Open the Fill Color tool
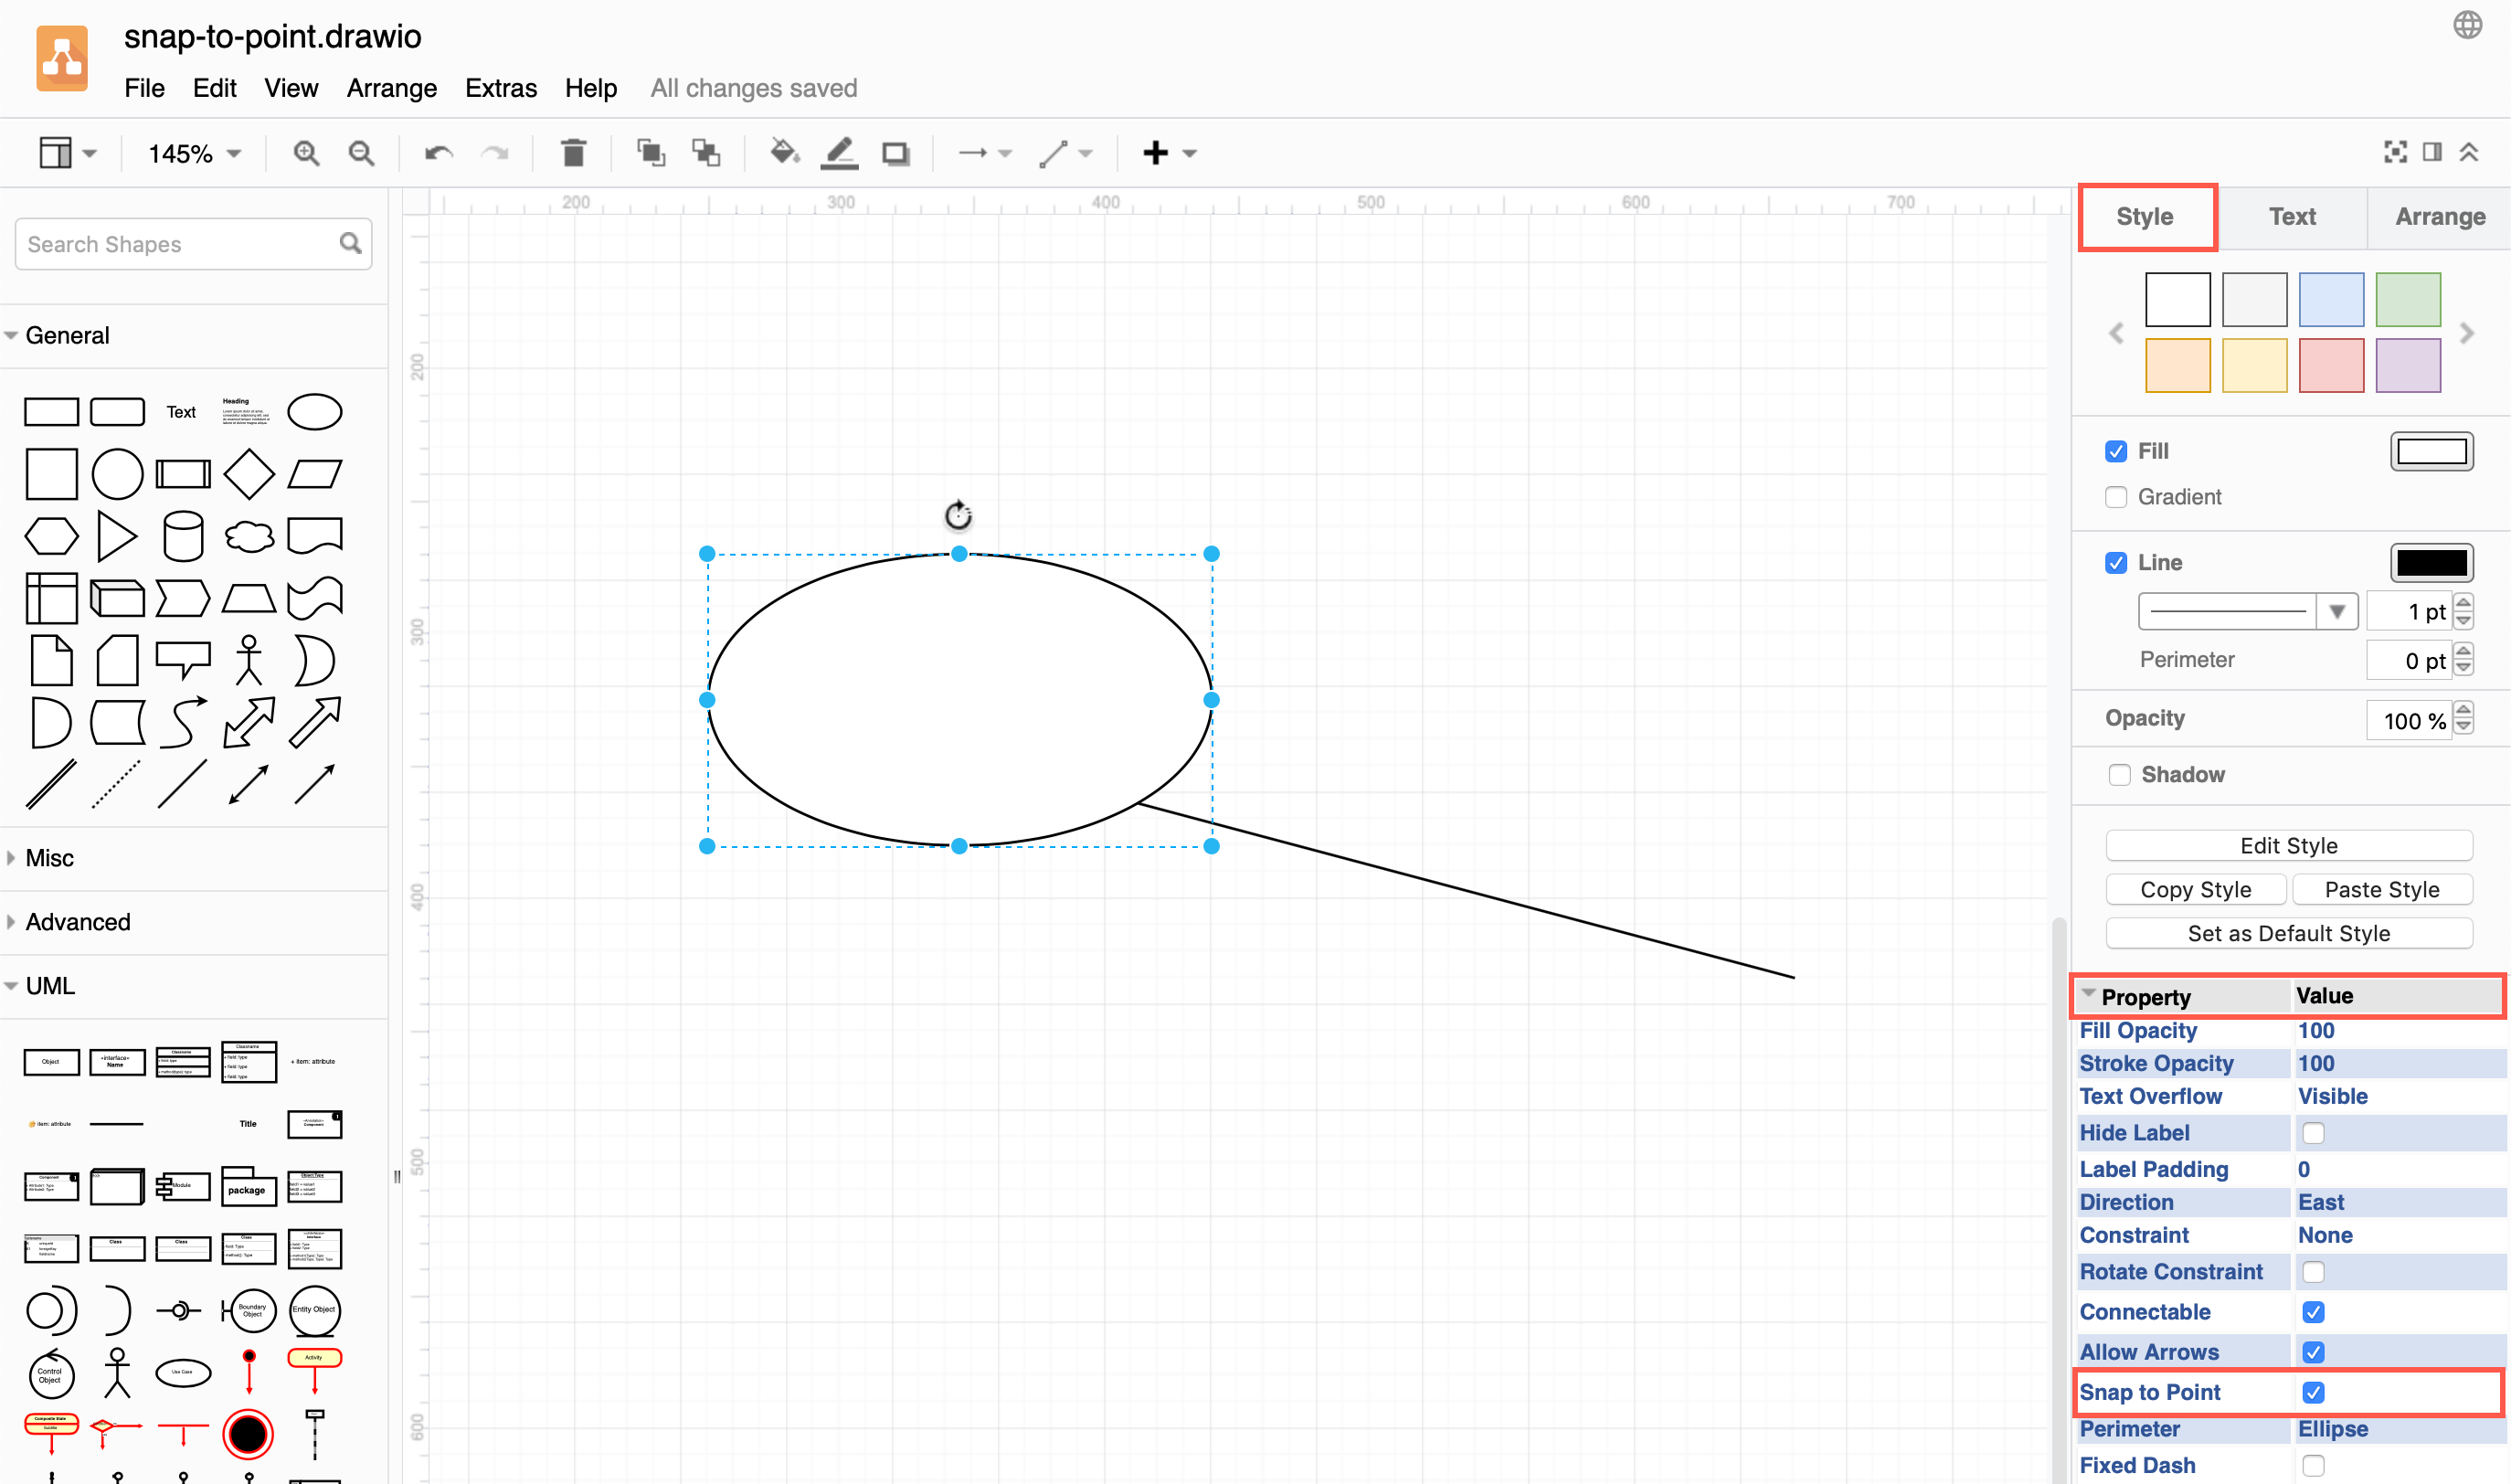The image size is (2511, 1484). tap(785, 152)
